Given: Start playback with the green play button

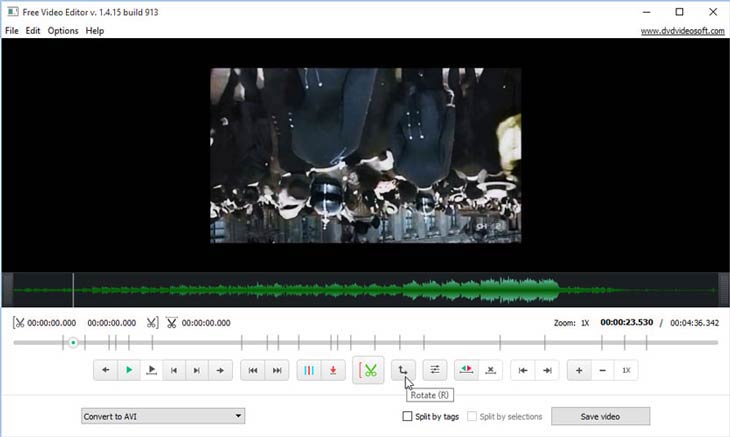Looking at the screenshot, I should [129, 370].
